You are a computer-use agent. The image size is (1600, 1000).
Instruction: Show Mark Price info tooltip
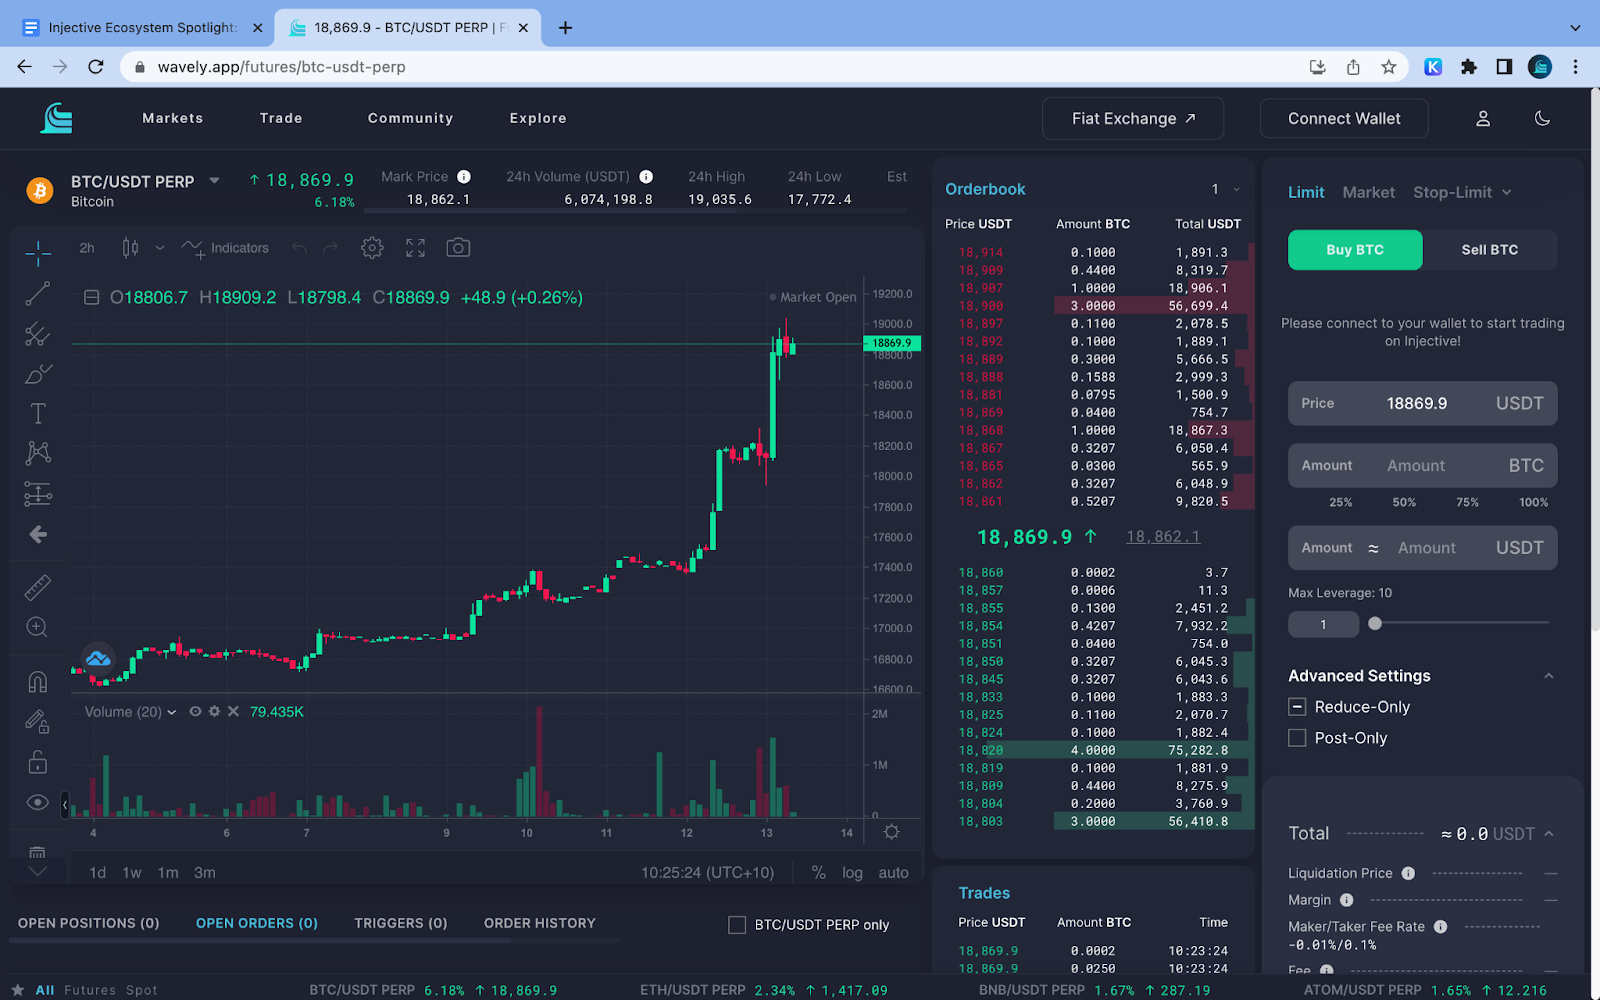click(x=464, y=177)
